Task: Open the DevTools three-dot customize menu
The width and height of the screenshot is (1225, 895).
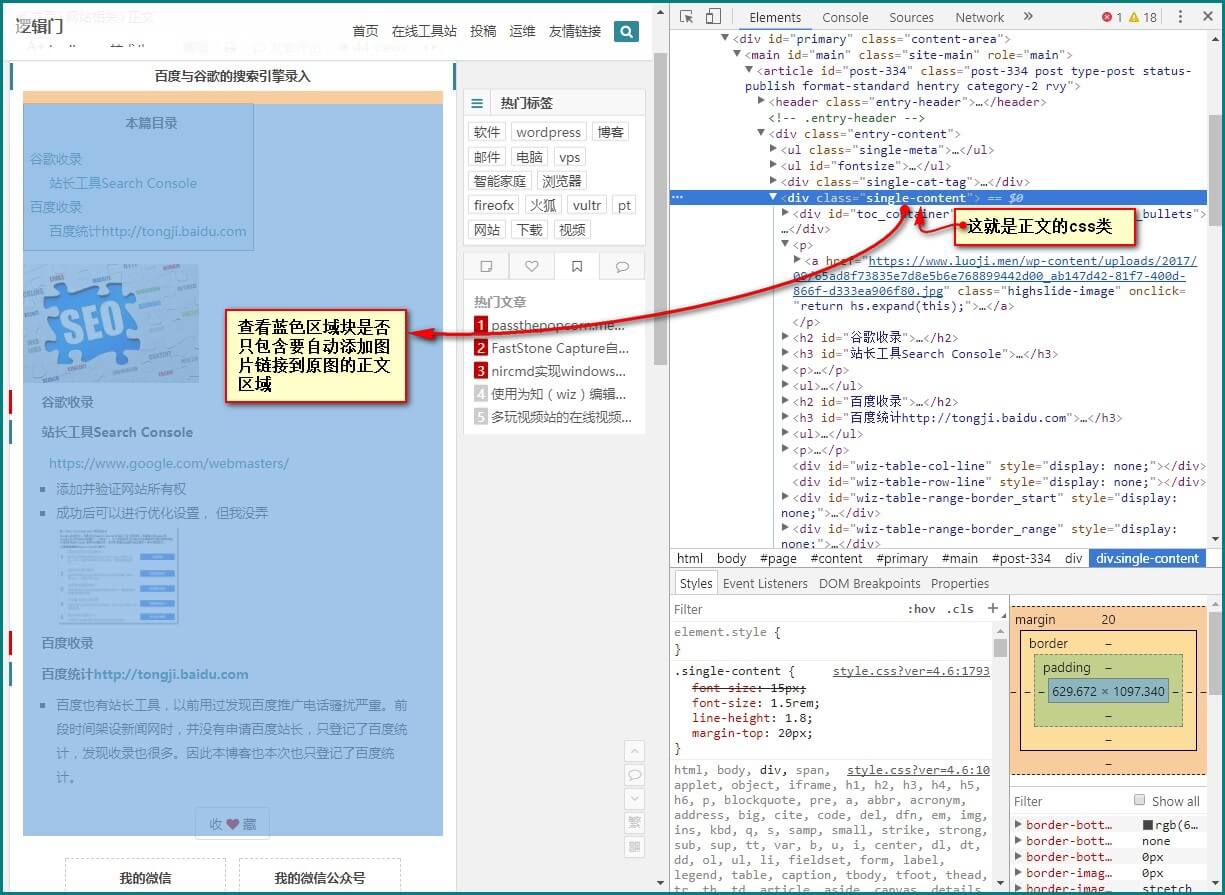Action: click(x=1180, y=17)
